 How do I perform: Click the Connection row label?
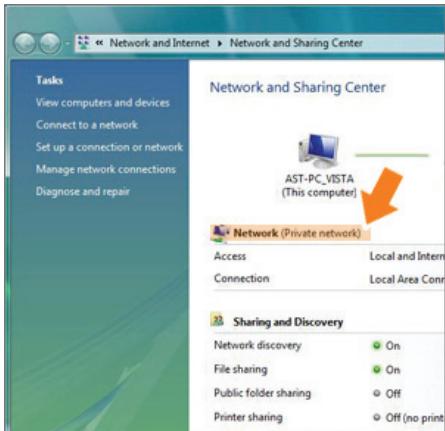click(x=242, y=278)
